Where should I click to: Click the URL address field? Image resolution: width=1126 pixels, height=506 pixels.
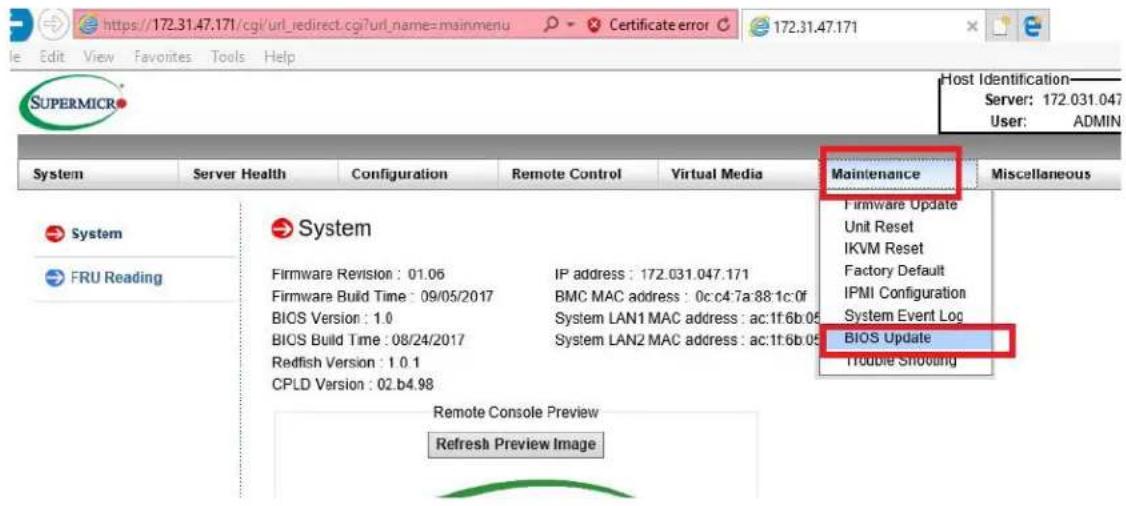pyautogui.click(x=306, y=26)
